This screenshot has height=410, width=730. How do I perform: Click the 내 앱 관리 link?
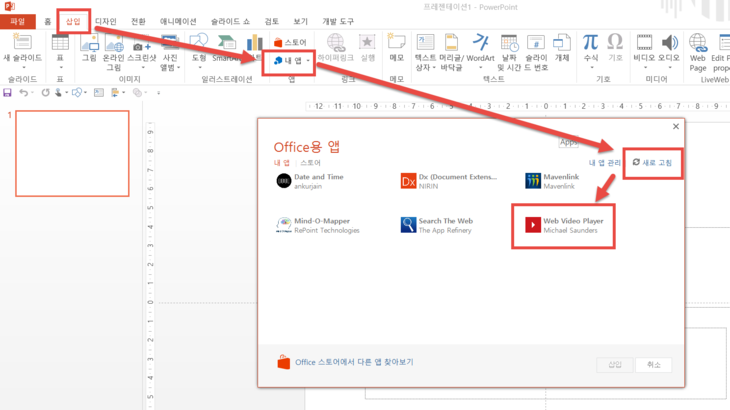tap(604, 163)
